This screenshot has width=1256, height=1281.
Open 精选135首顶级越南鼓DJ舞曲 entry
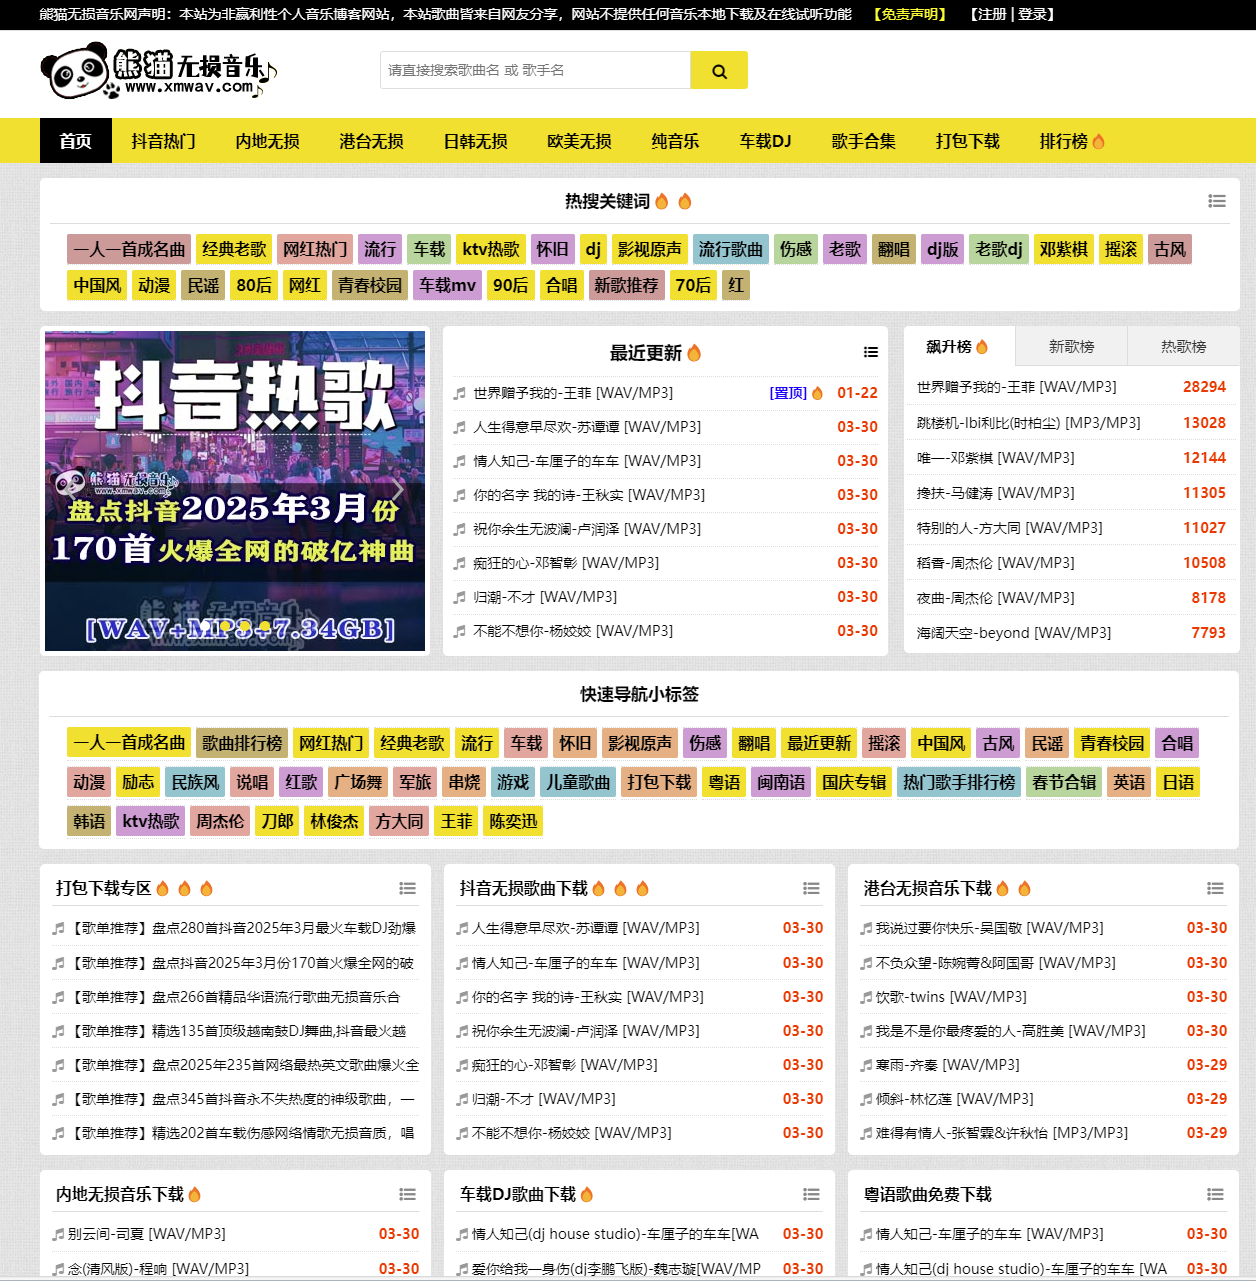[238, 1031]
